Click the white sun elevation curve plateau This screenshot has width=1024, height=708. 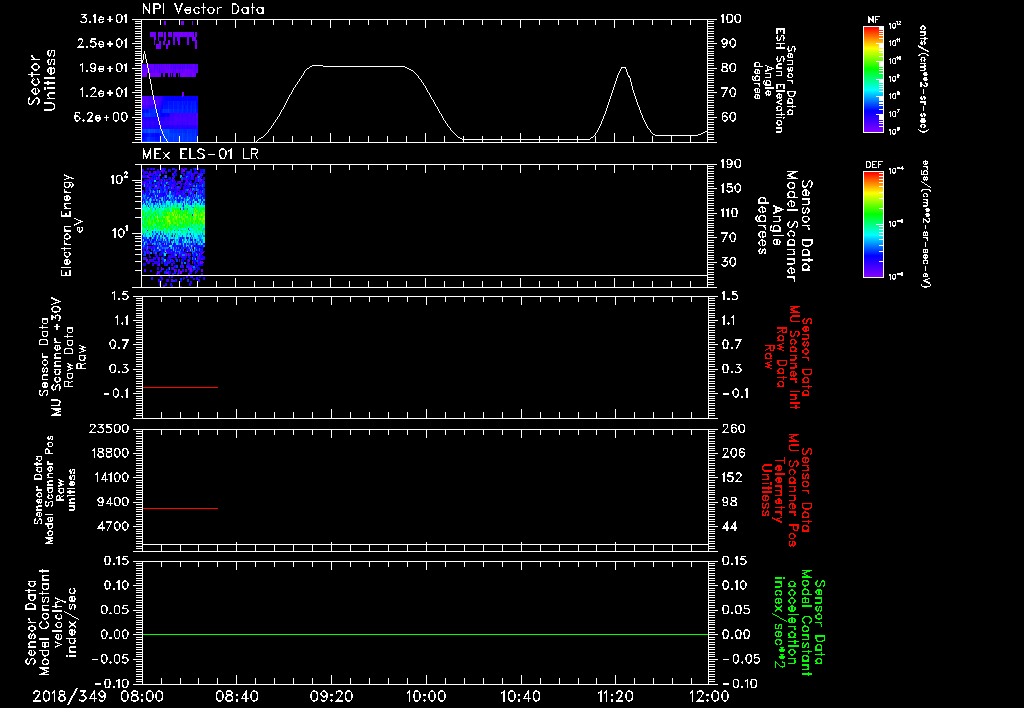coord(358,66)
